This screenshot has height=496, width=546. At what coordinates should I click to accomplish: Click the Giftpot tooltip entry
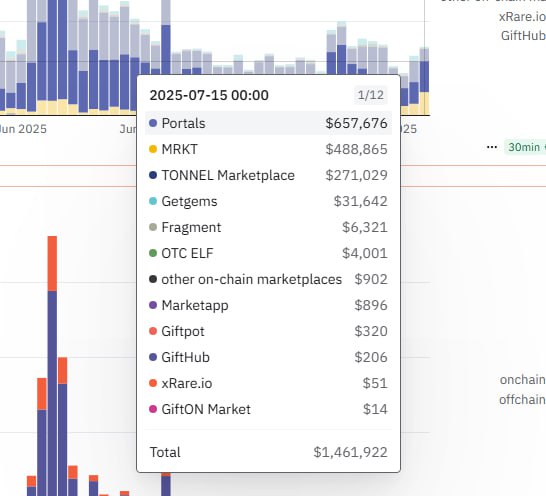click(x=268, y=331)
